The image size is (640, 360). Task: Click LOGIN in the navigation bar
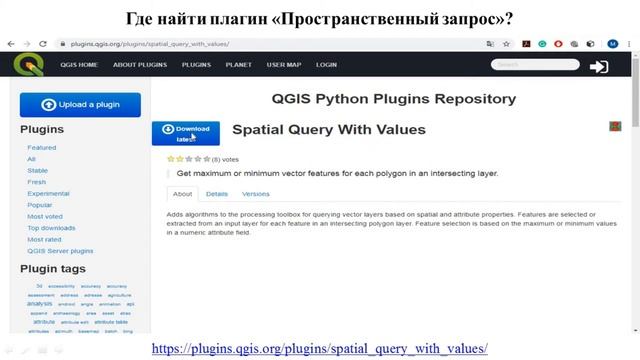coord(327,64)
